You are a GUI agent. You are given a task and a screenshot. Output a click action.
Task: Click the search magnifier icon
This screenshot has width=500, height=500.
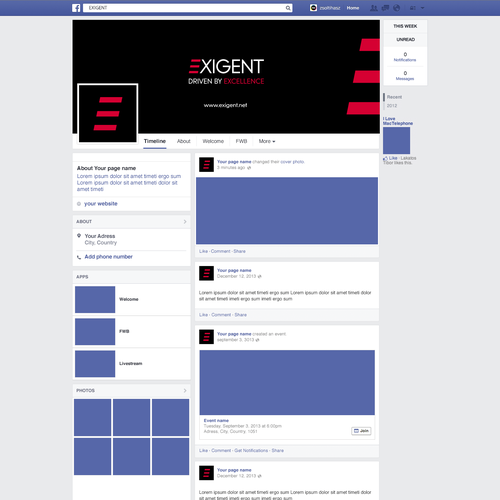point(288,8)
